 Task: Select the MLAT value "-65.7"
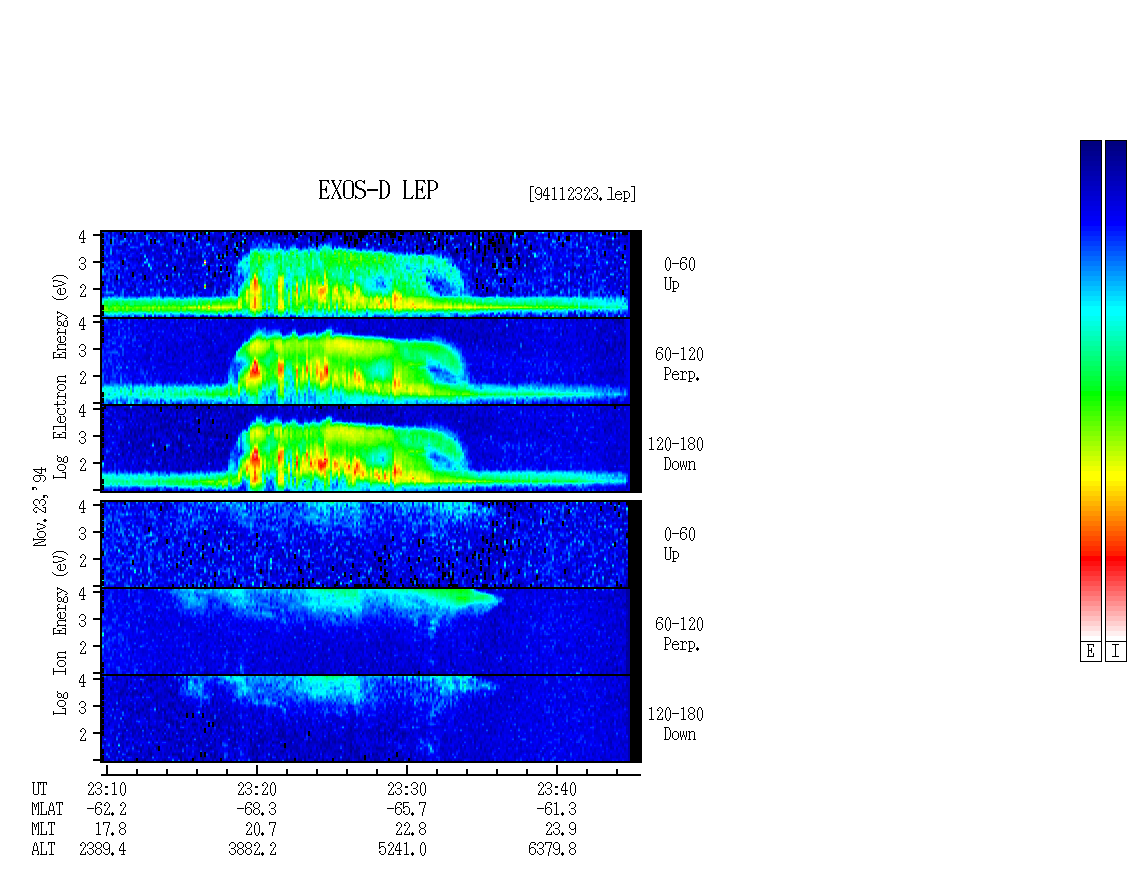(406, 809)
